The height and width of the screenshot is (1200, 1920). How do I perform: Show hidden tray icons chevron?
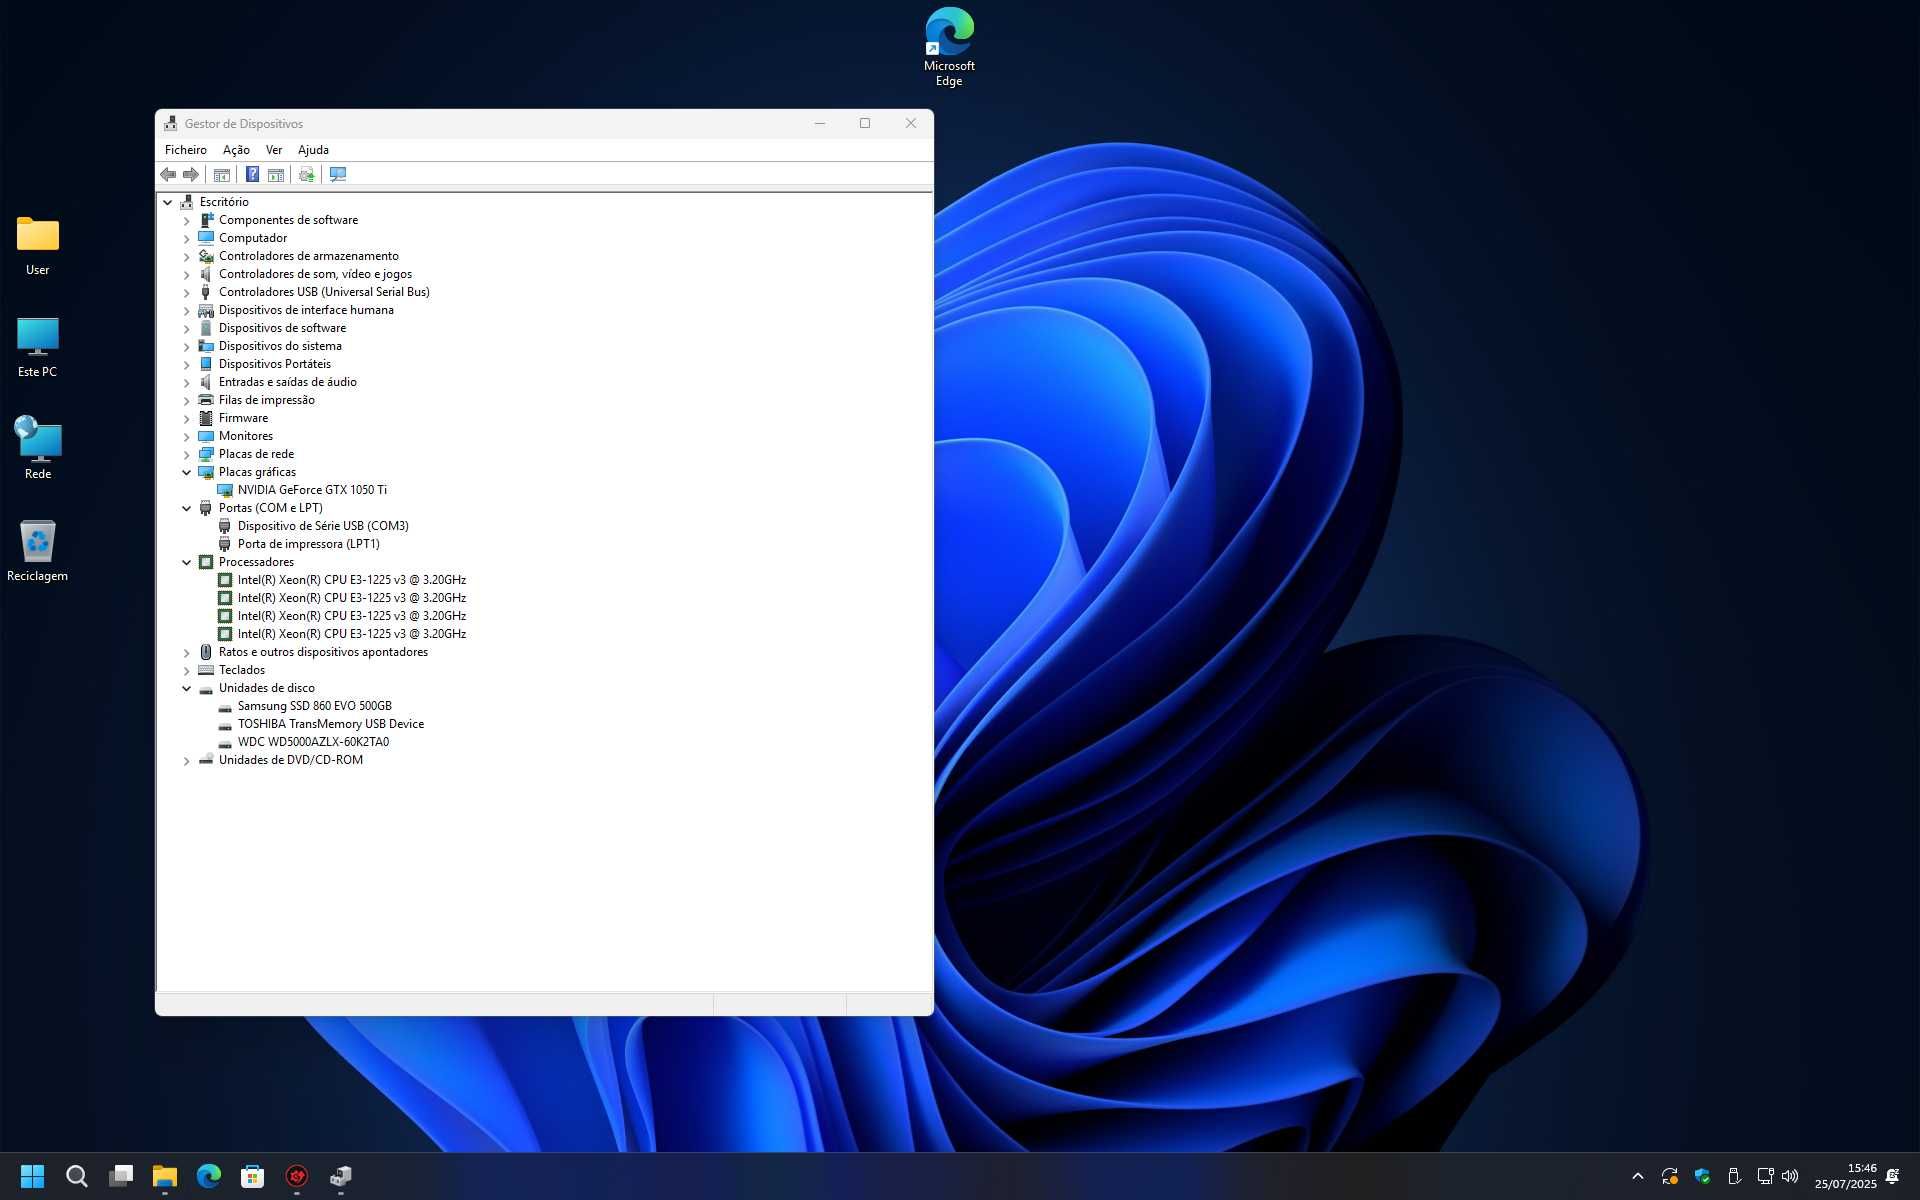1637,1176
